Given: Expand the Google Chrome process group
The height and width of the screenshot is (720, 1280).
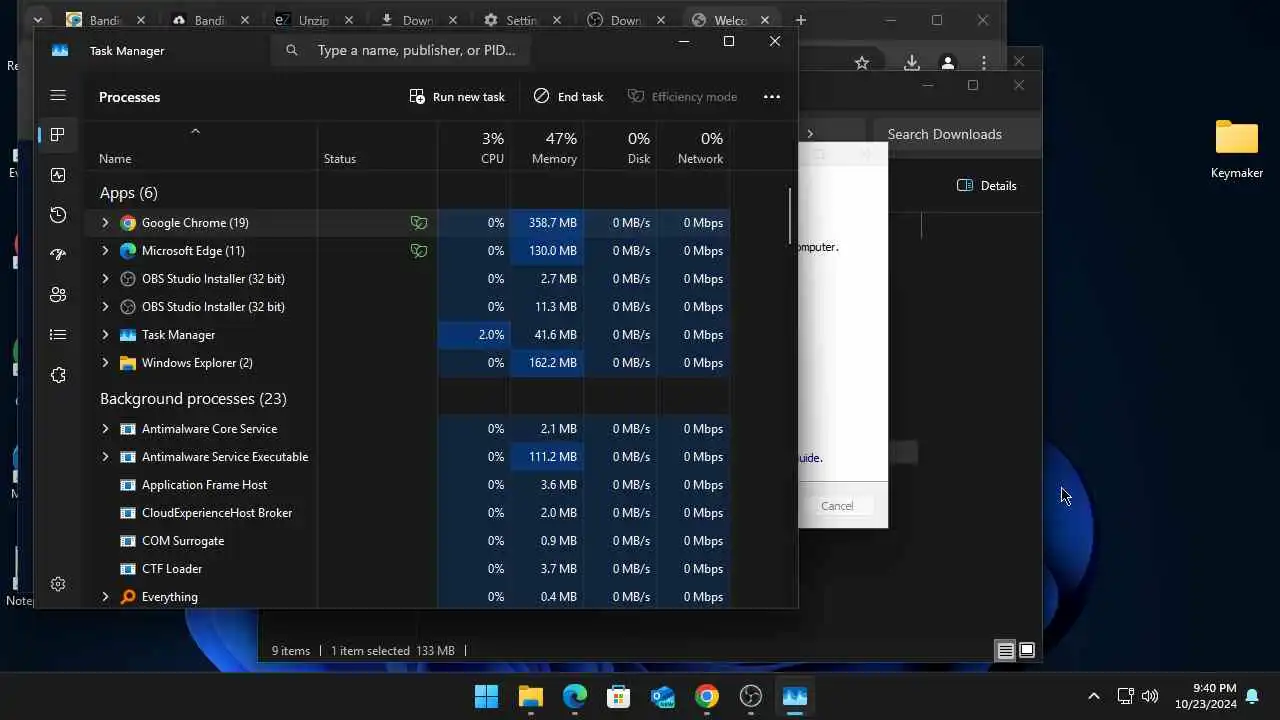Looking at the screenshot, I should (x=105, y=223).
